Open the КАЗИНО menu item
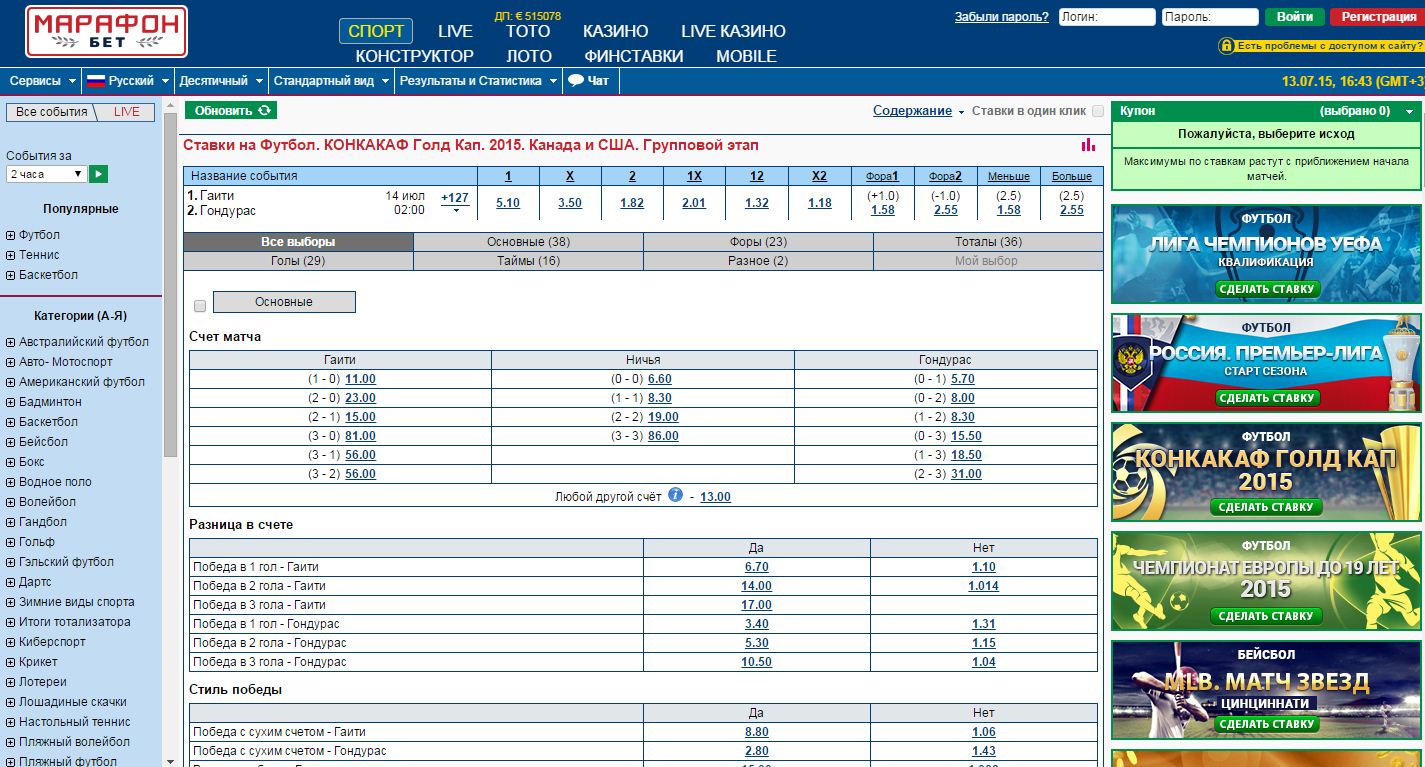This screenshot has width=1425, height=767. [615, 31]
